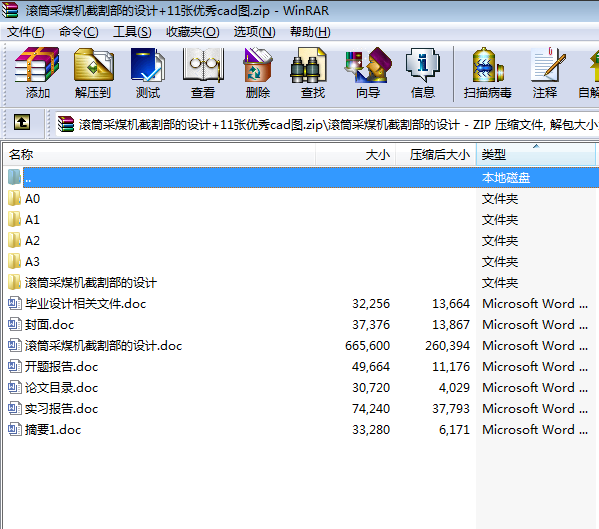599x529 pixels.
Task: Click the archive path address field
Action: [327, 125]
